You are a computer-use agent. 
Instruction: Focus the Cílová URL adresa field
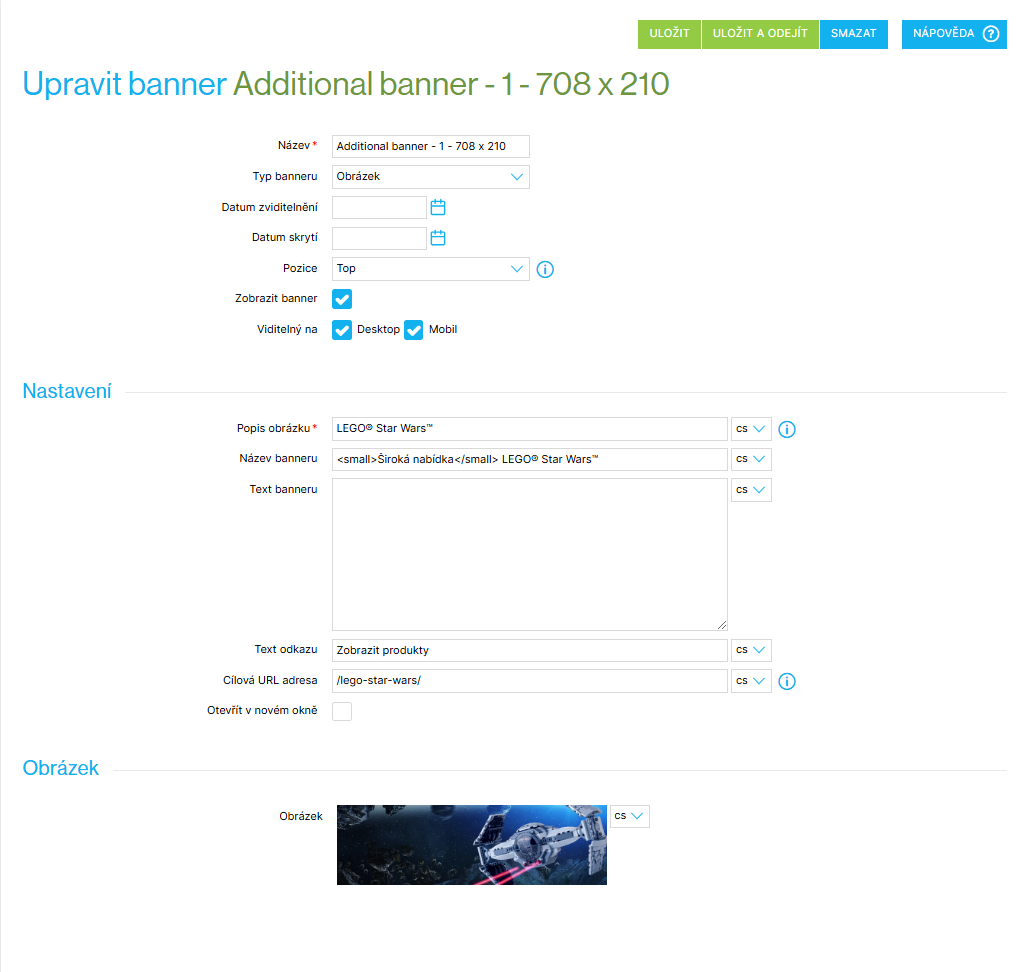[529, 681]
